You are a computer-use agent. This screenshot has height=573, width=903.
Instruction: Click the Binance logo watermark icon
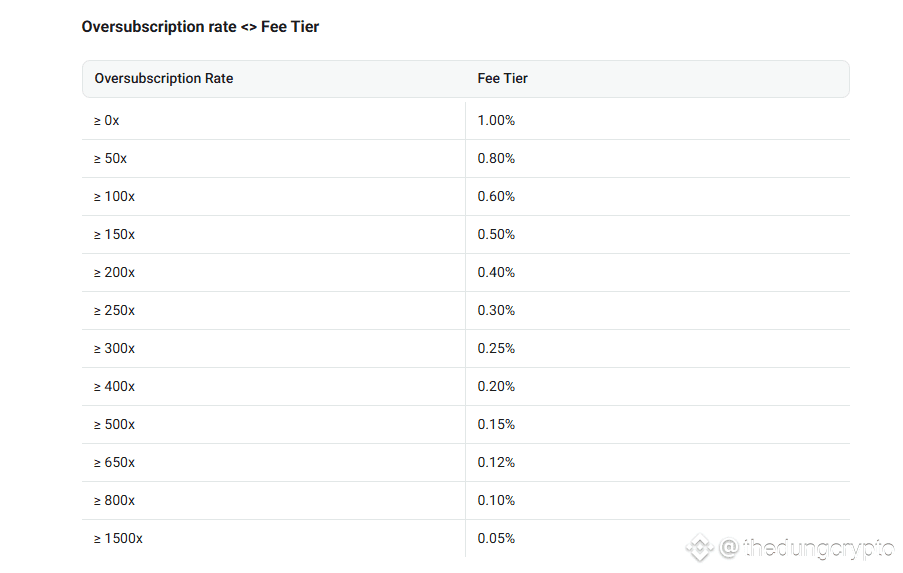click(x=698, y=547)
